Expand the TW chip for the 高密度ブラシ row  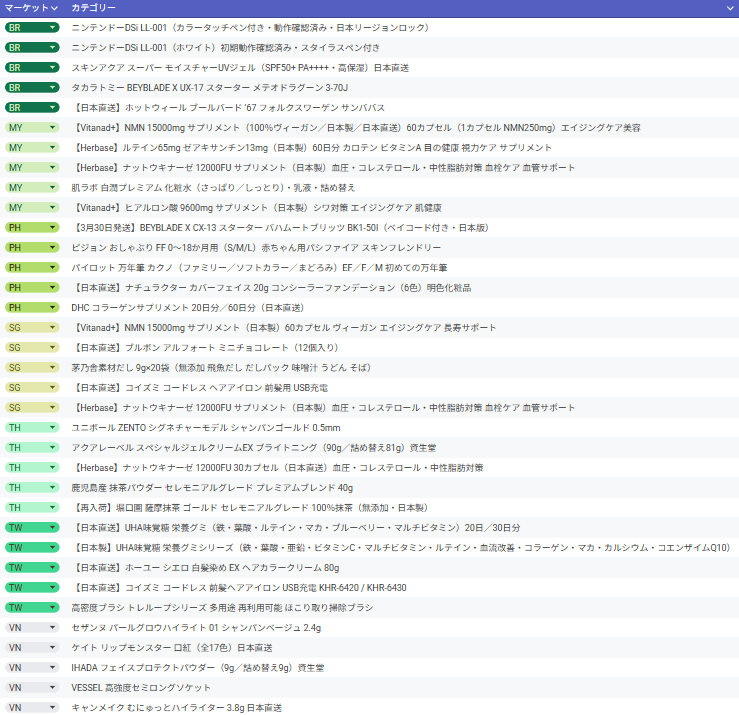[x=32, y=607]
